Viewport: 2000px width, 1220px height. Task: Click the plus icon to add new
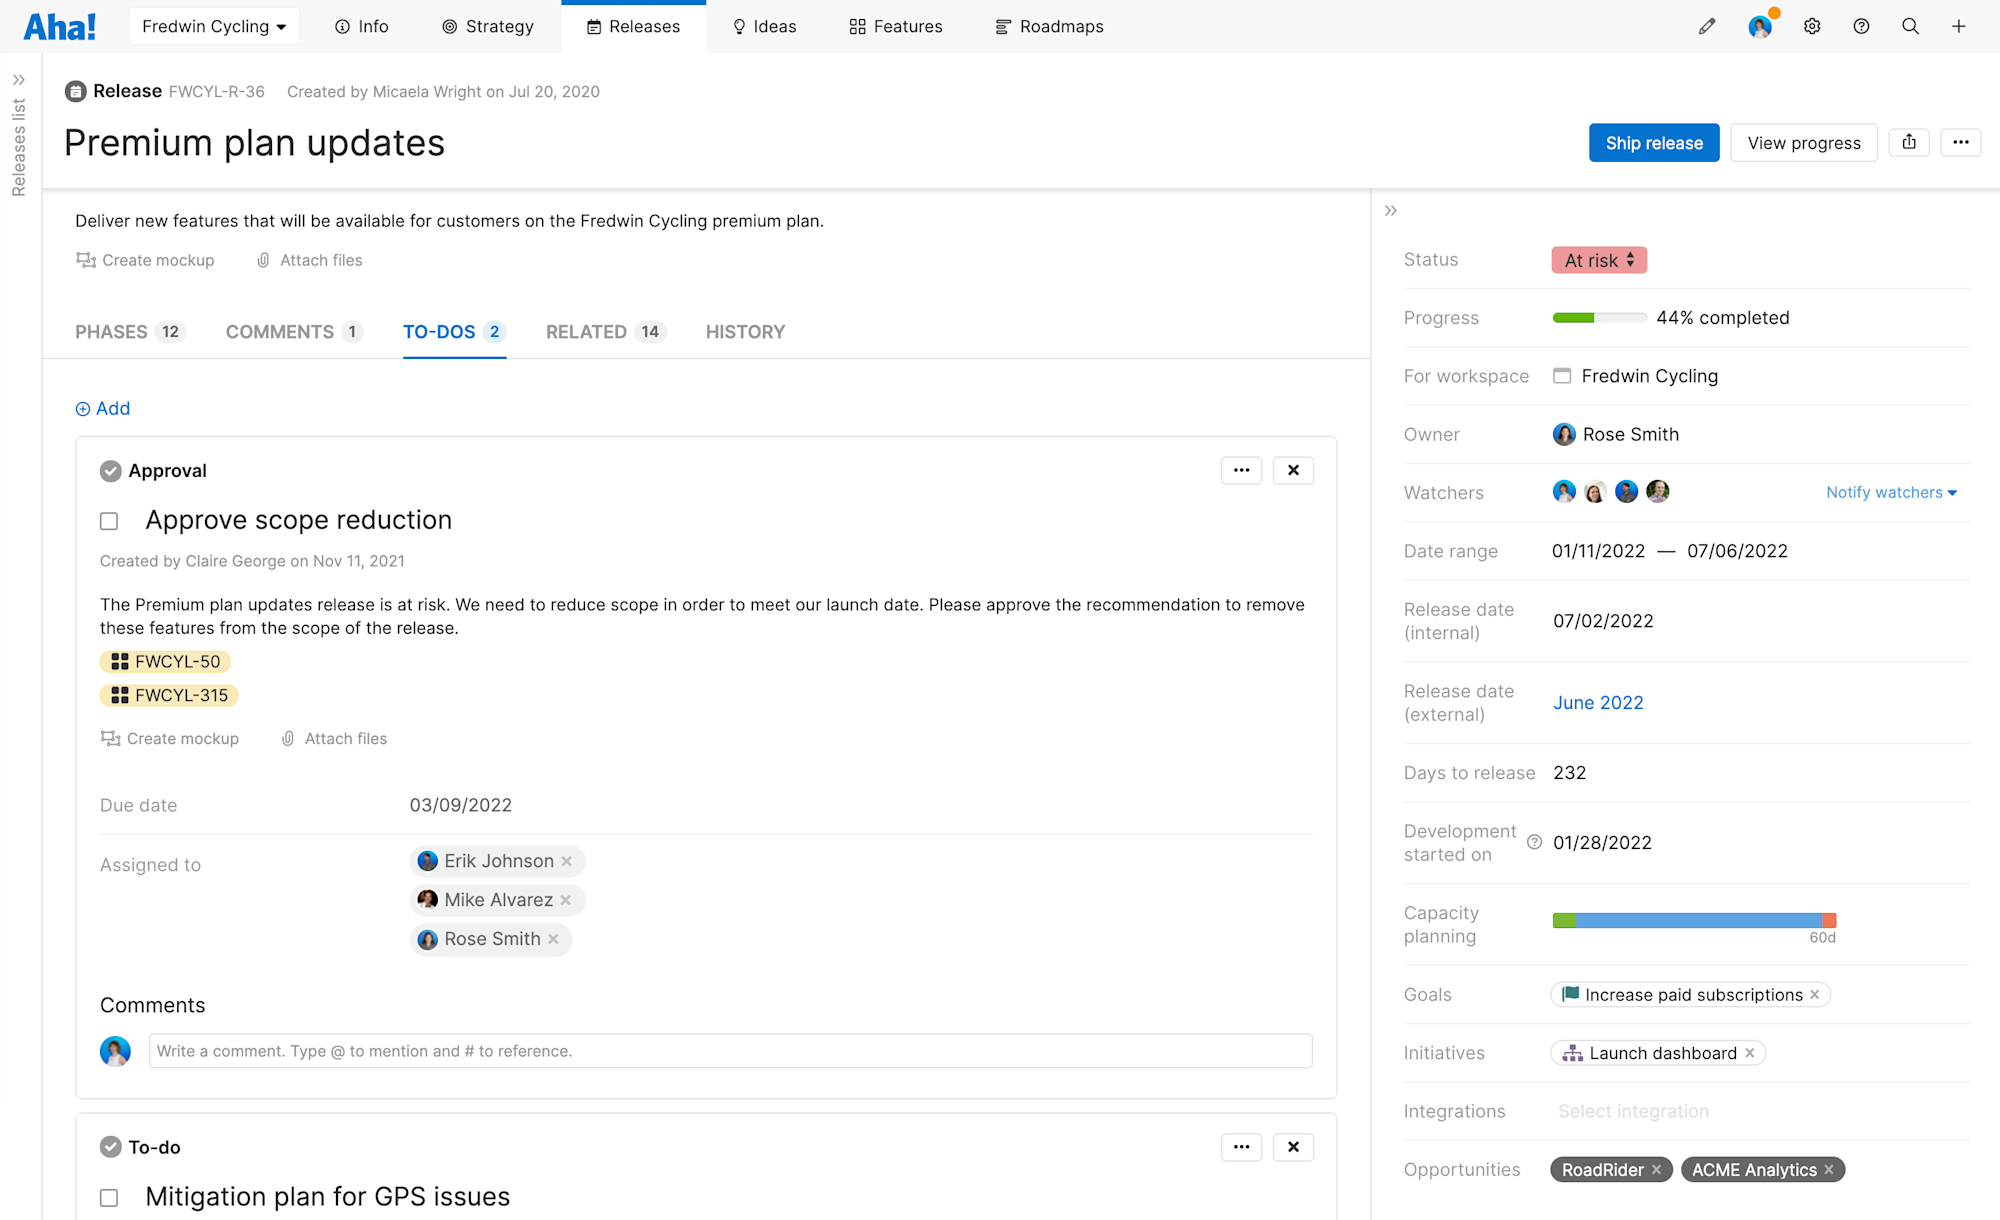pyautogui.click(x=1959, y=27)
